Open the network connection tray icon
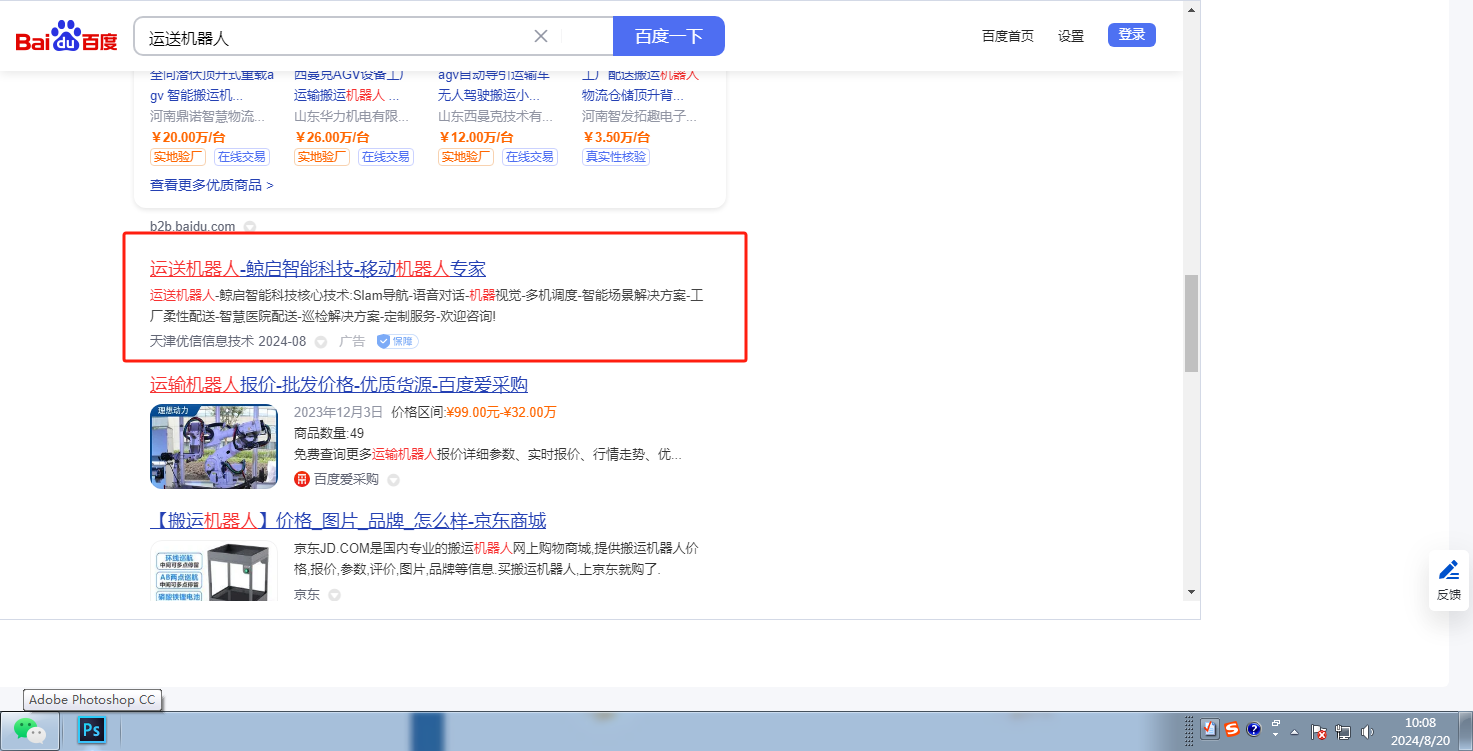 click(x=1343, y=732)
